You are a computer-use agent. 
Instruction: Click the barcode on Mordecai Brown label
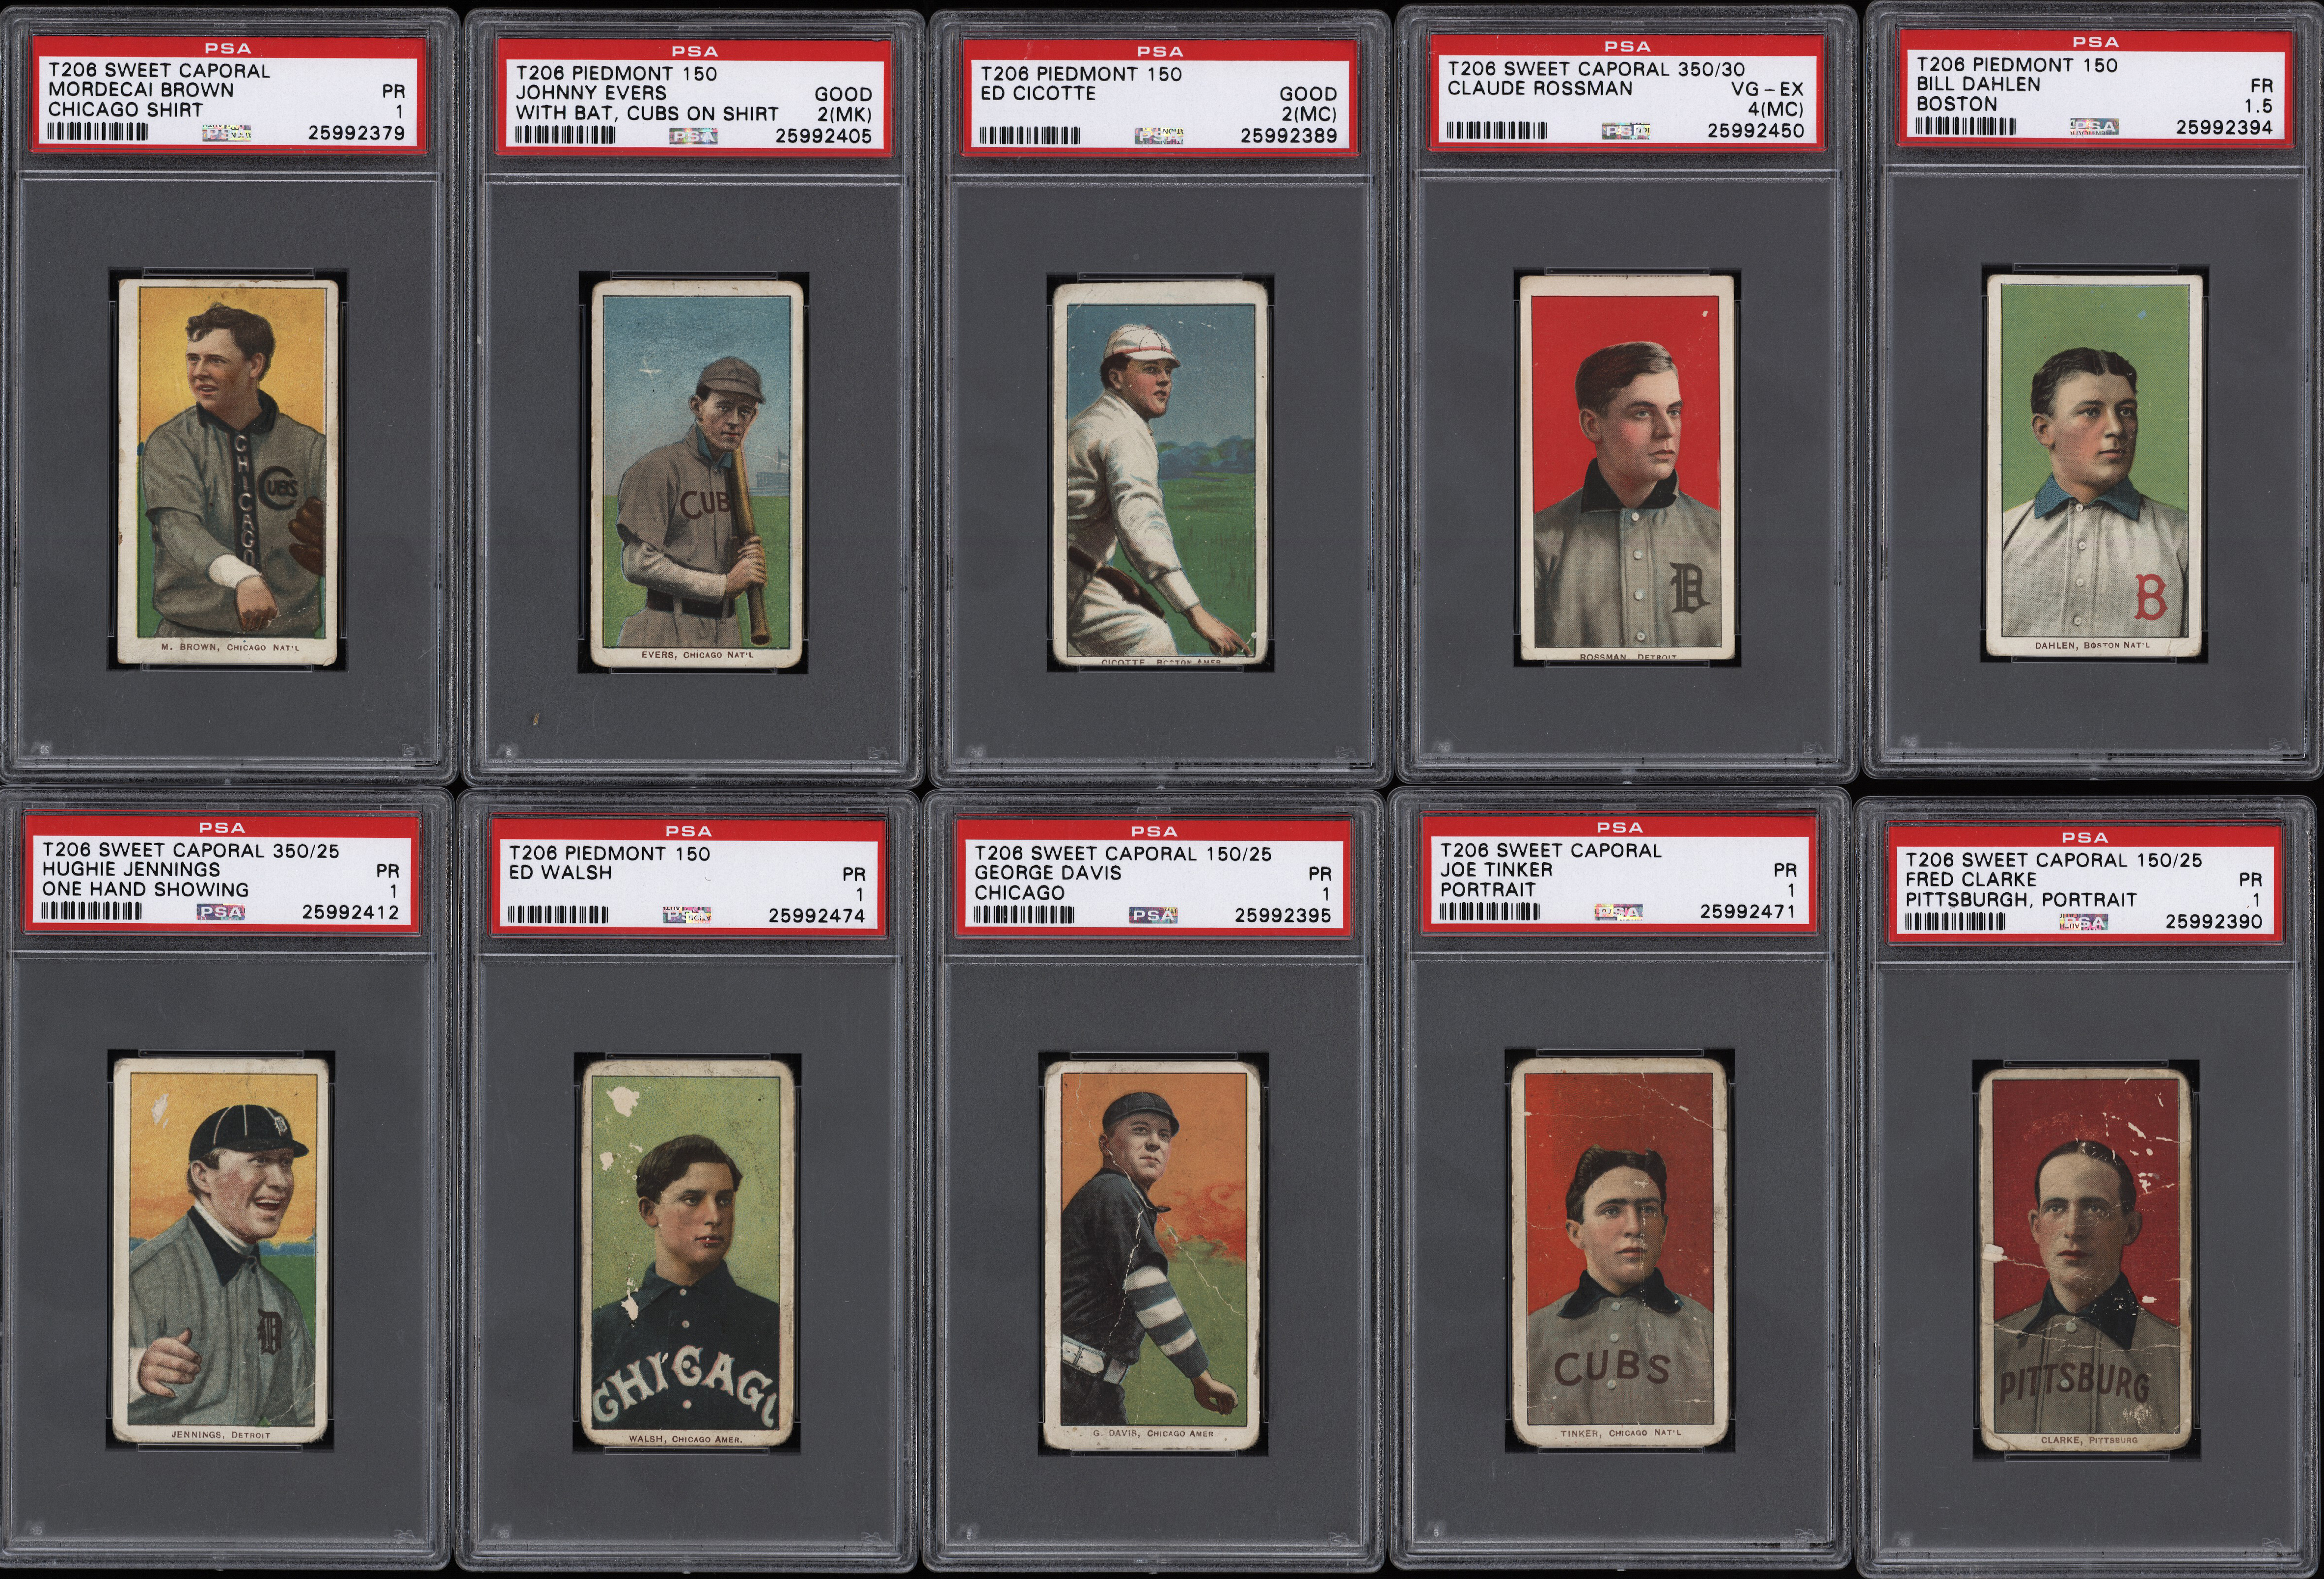98,132
